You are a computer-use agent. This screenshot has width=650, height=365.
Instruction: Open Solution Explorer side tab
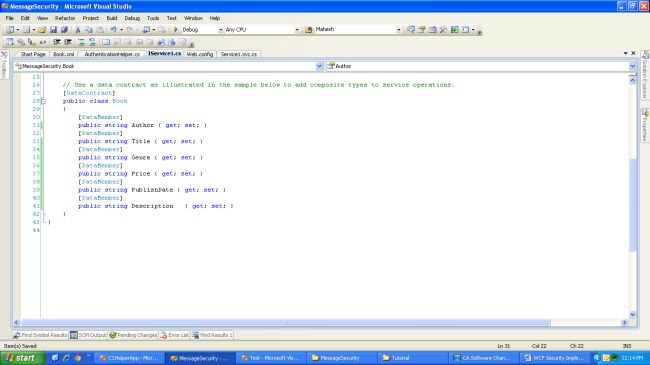pos(645,75)
